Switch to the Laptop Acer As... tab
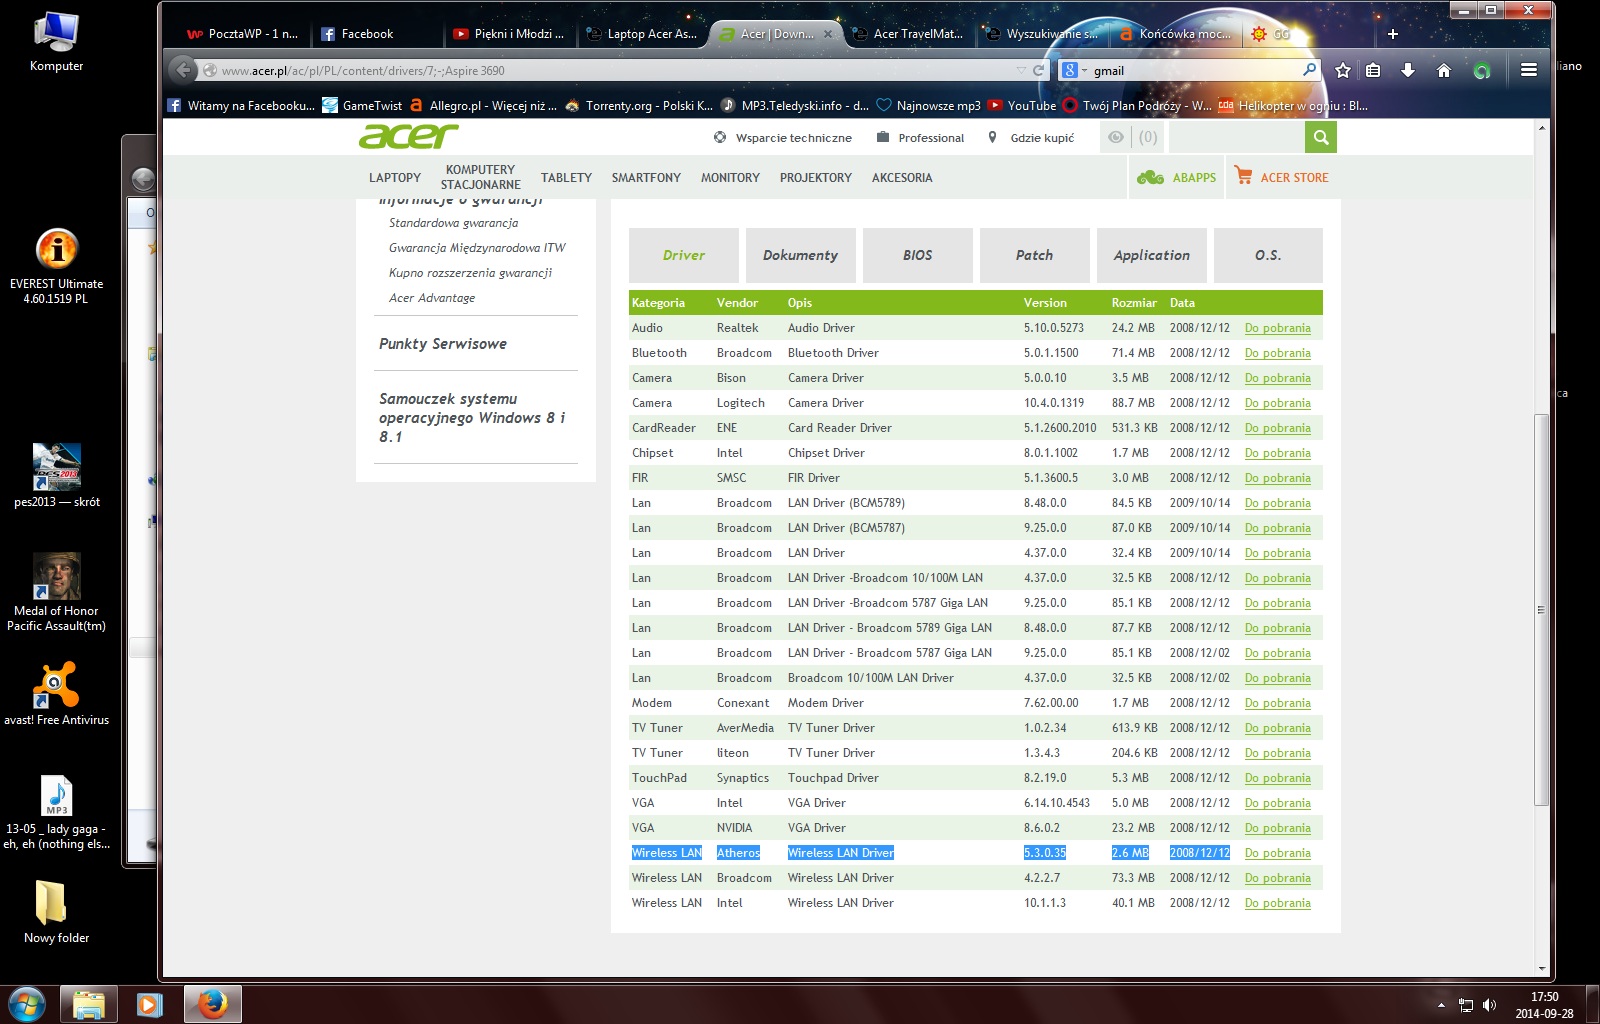This screenshot has height=1024, width=1600. (642, 34)
